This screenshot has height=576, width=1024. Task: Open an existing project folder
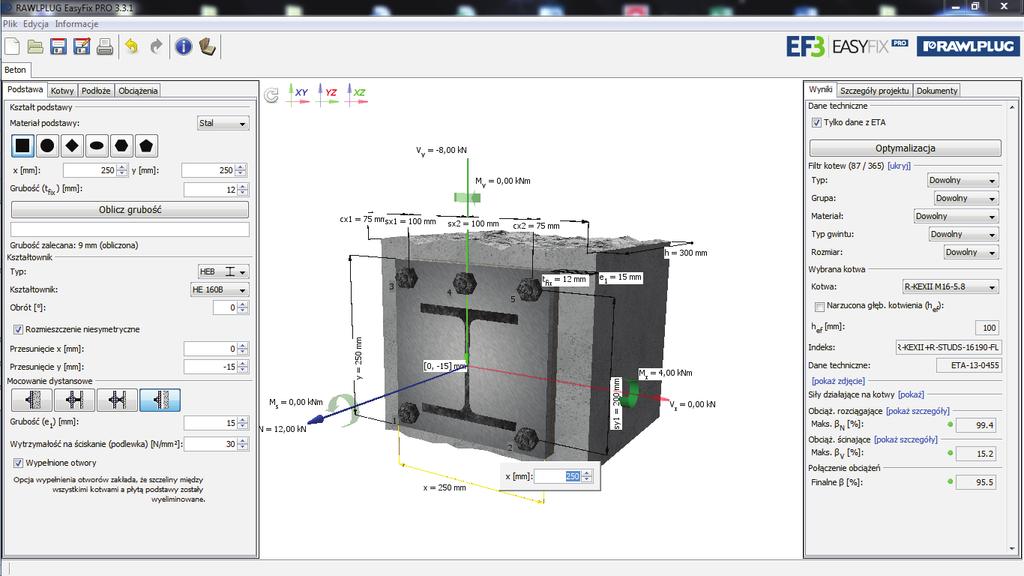point(35,46)
